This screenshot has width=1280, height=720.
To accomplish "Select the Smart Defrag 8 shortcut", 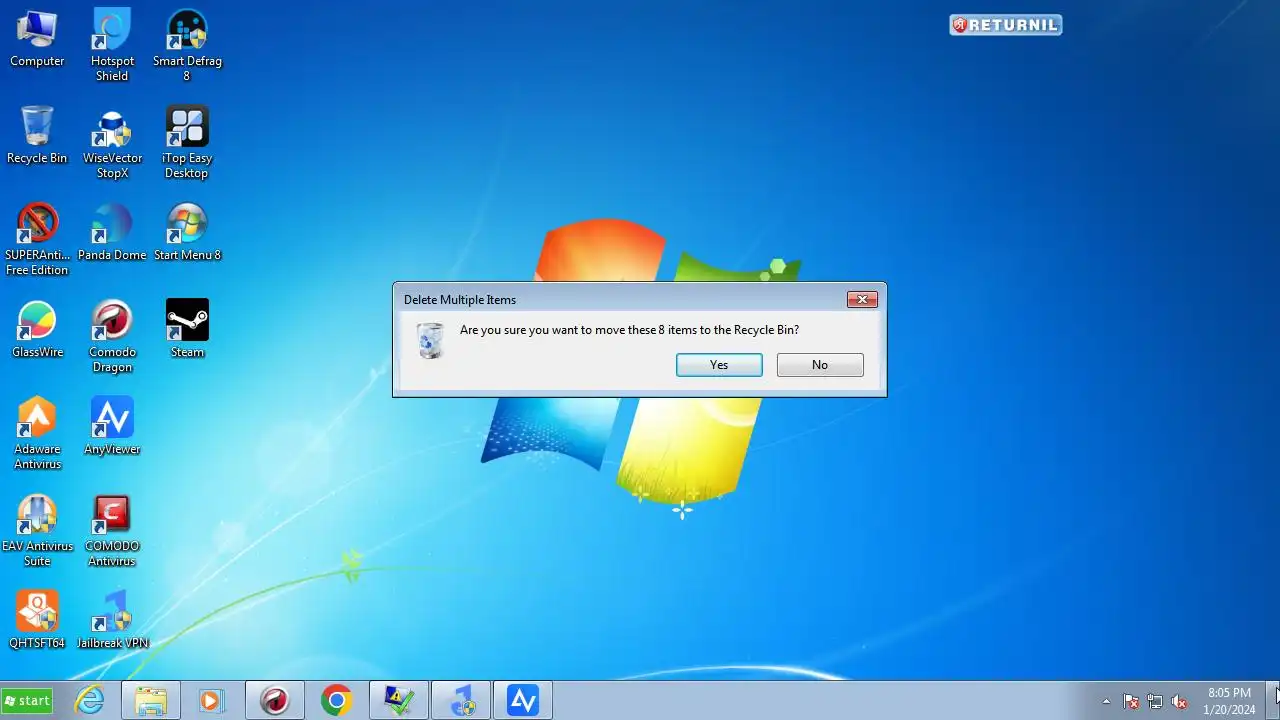I will (x=187, y=46).
